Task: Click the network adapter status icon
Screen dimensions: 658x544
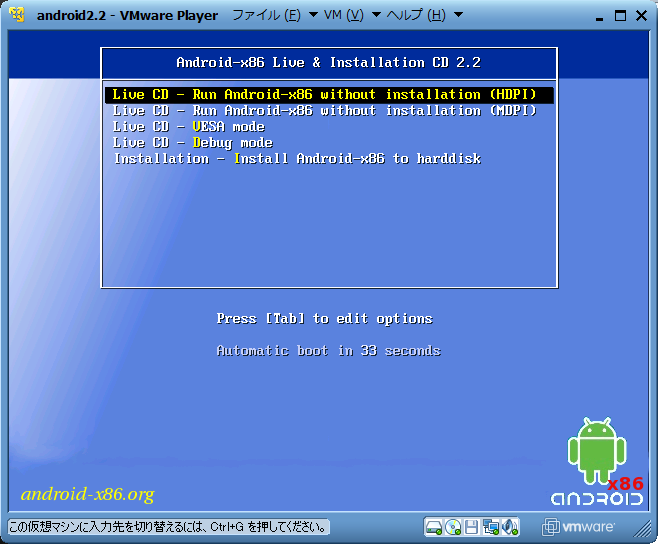Action: click(491, 527)
